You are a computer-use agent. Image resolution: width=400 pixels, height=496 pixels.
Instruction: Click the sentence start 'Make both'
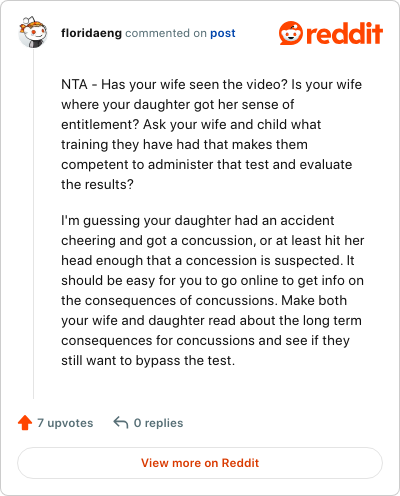(314, 300)
